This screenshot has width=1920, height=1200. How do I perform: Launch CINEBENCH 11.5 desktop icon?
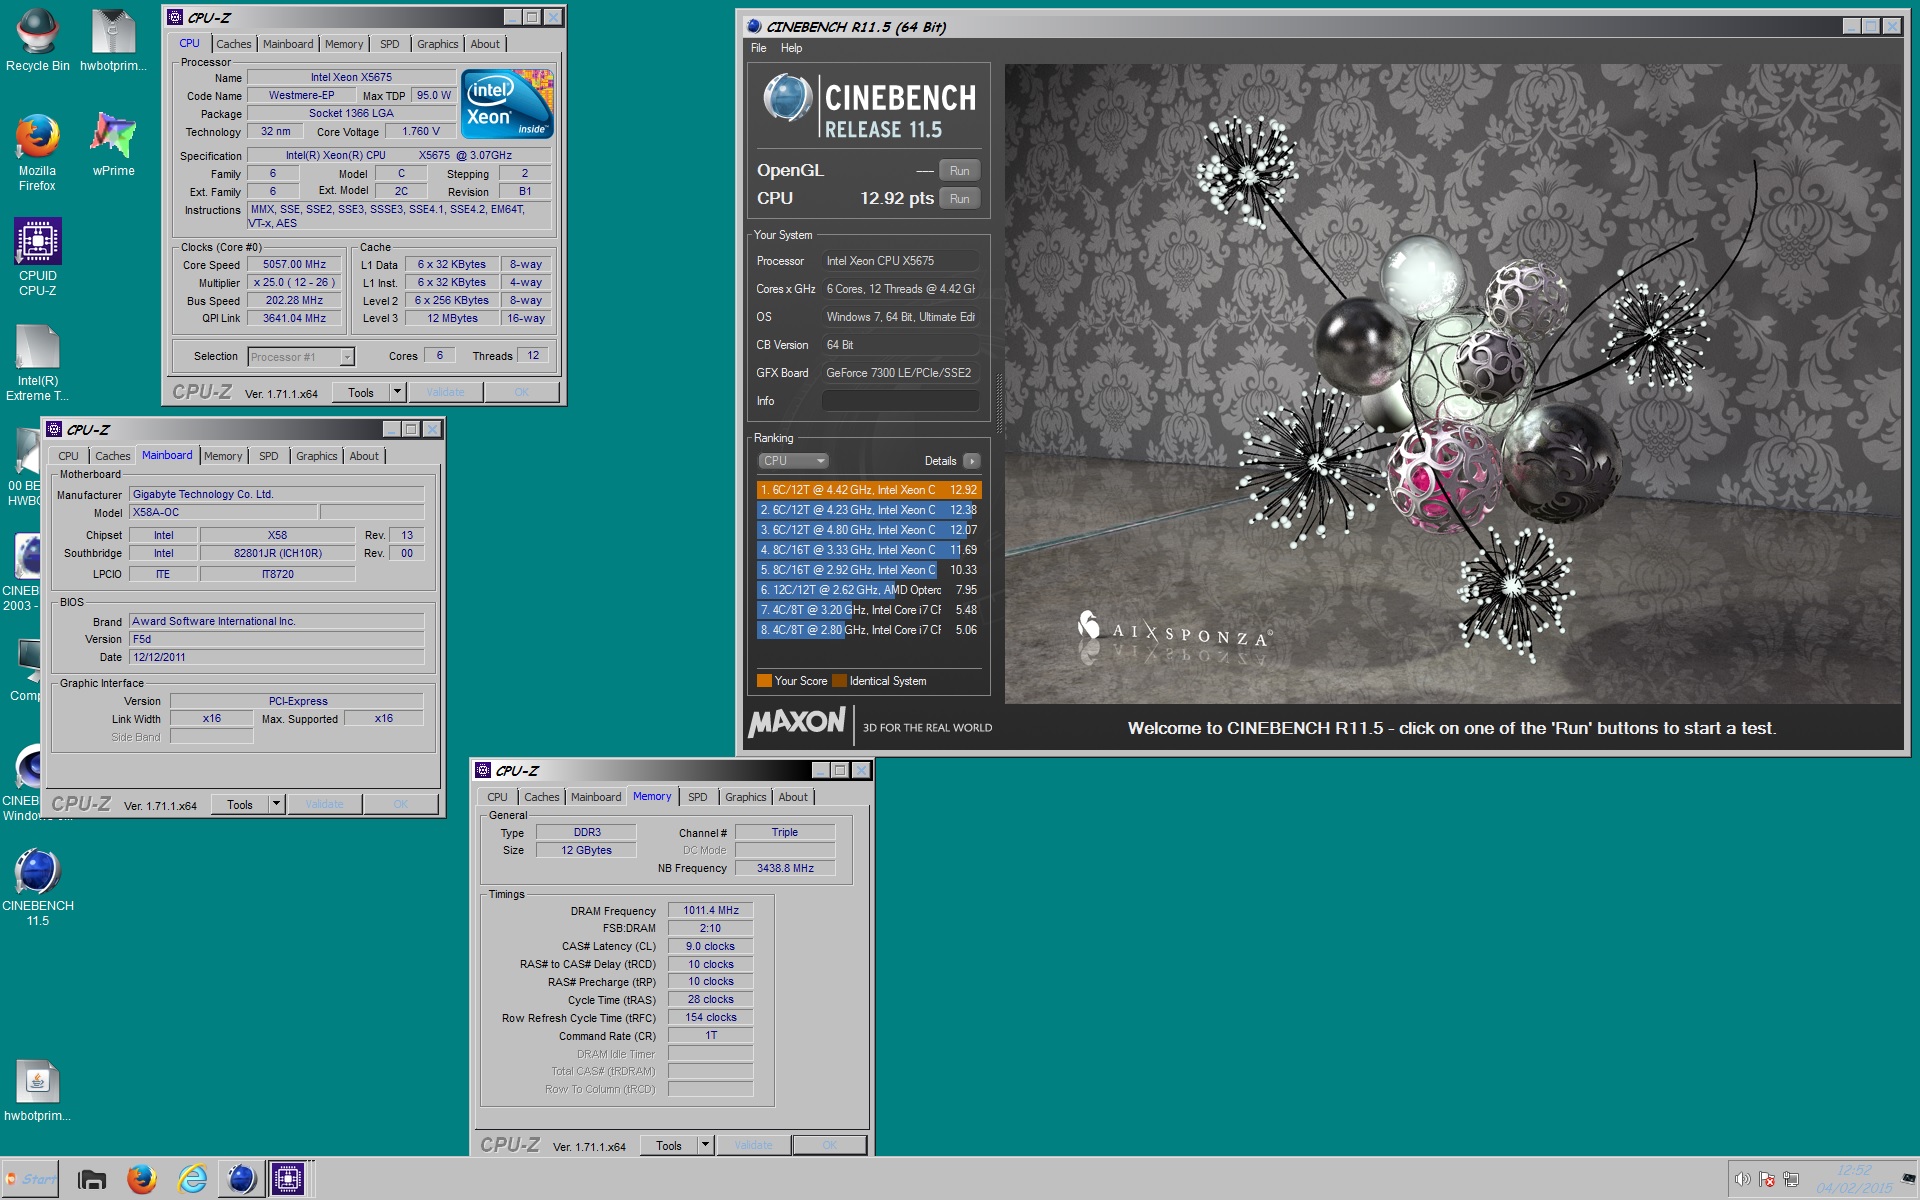point(37,887)
